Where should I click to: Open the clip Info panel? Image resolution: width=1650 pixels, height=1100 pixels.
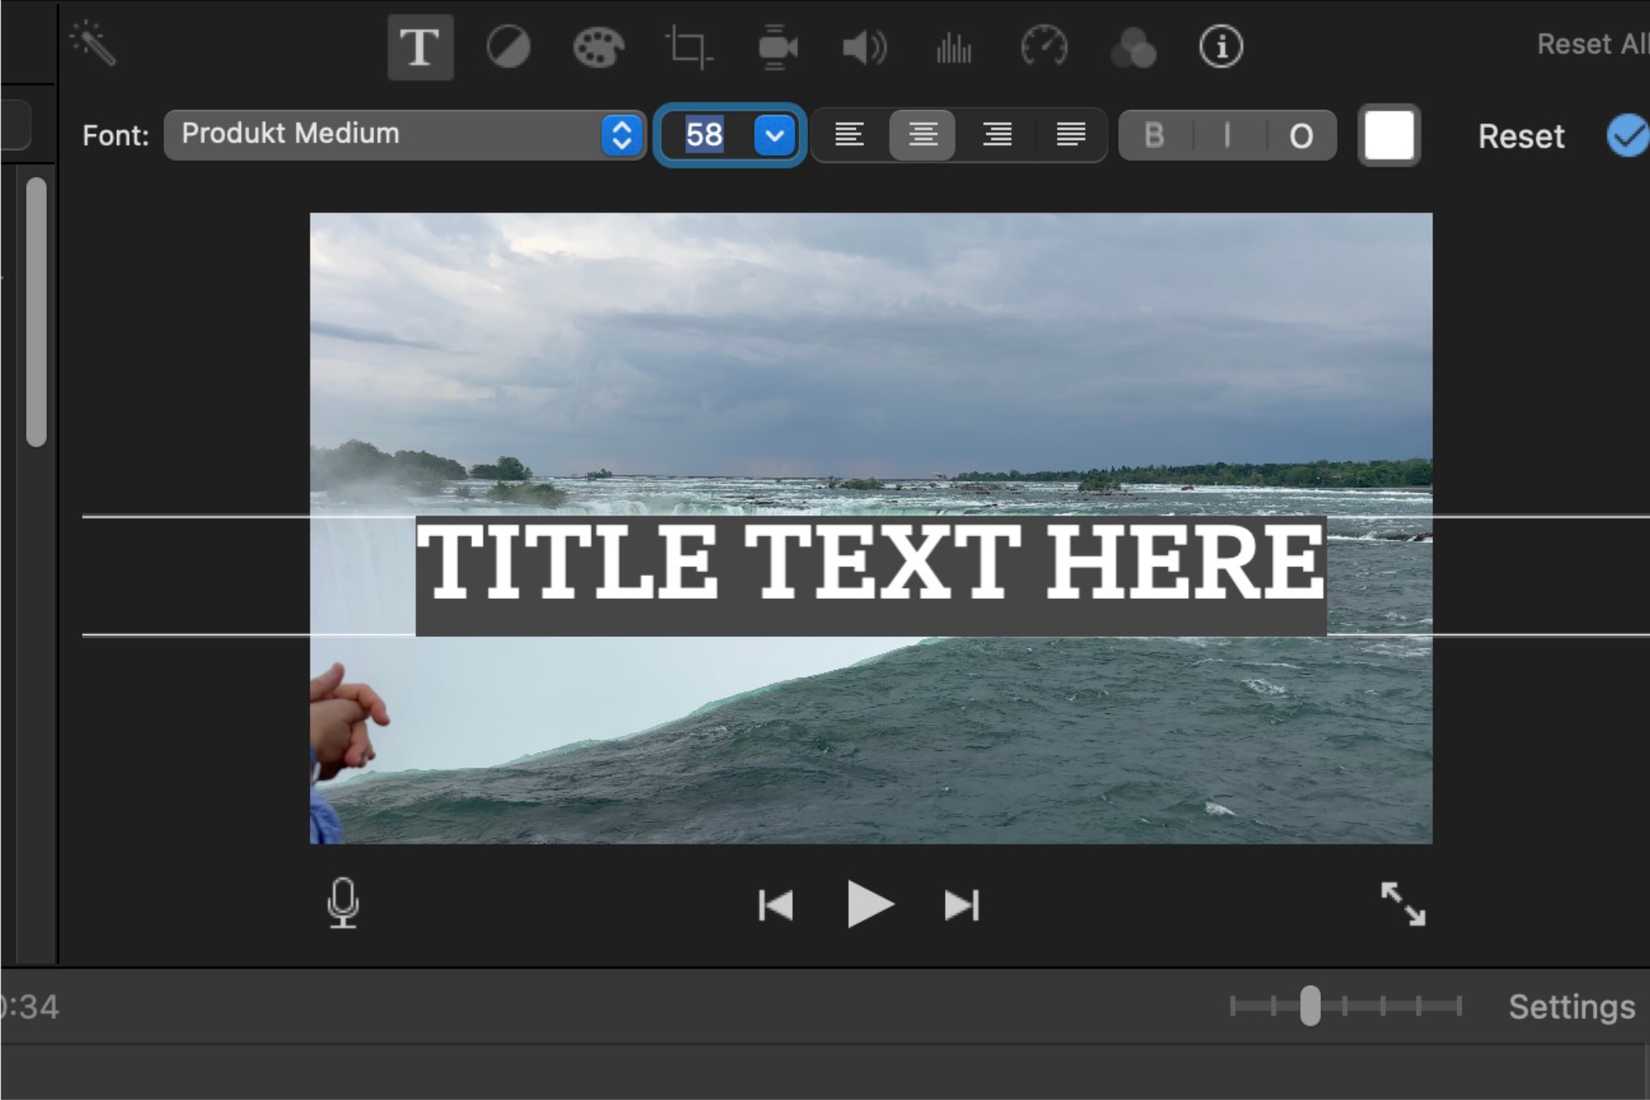(x=1220, y=46)
